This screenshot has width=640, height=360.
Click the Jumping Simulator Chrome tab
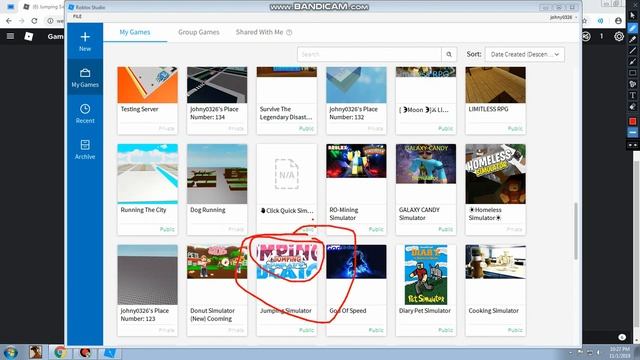coord(43,7)
